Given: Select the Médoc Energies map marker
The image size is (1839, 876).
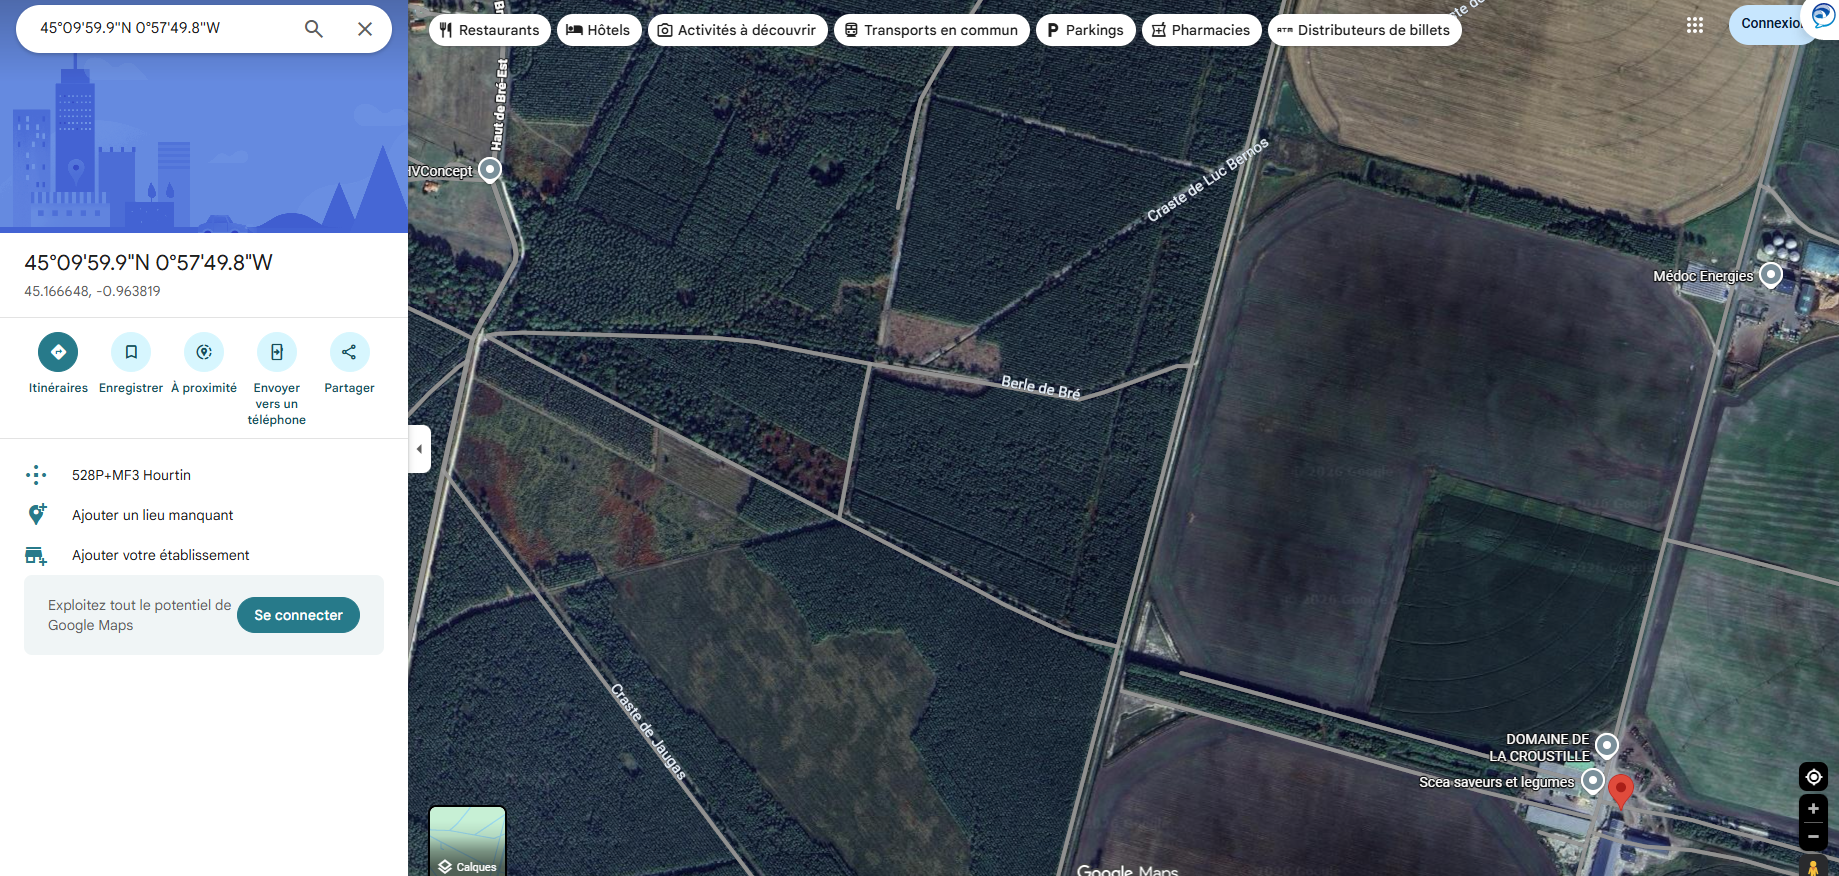Looking at the screenshot, I should (x=1770, y=274).
